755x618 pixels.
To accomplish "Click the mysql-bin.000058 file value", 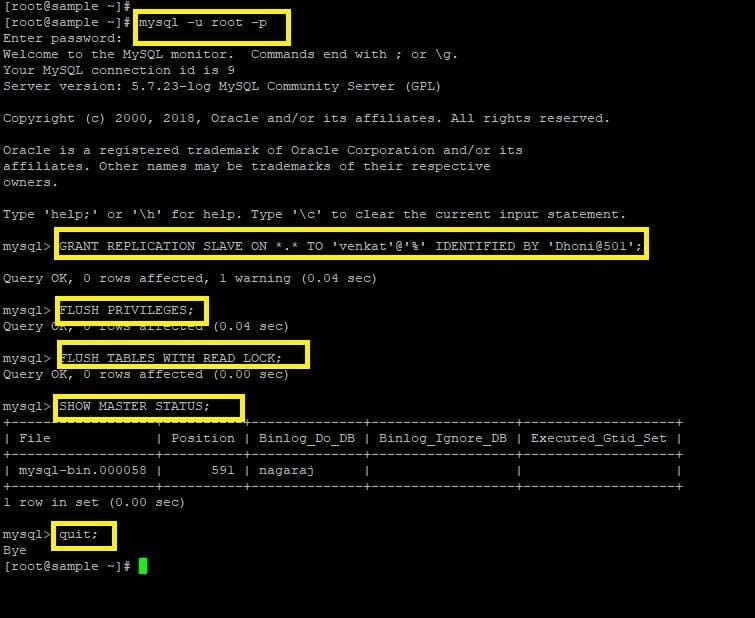I will 82,470.
